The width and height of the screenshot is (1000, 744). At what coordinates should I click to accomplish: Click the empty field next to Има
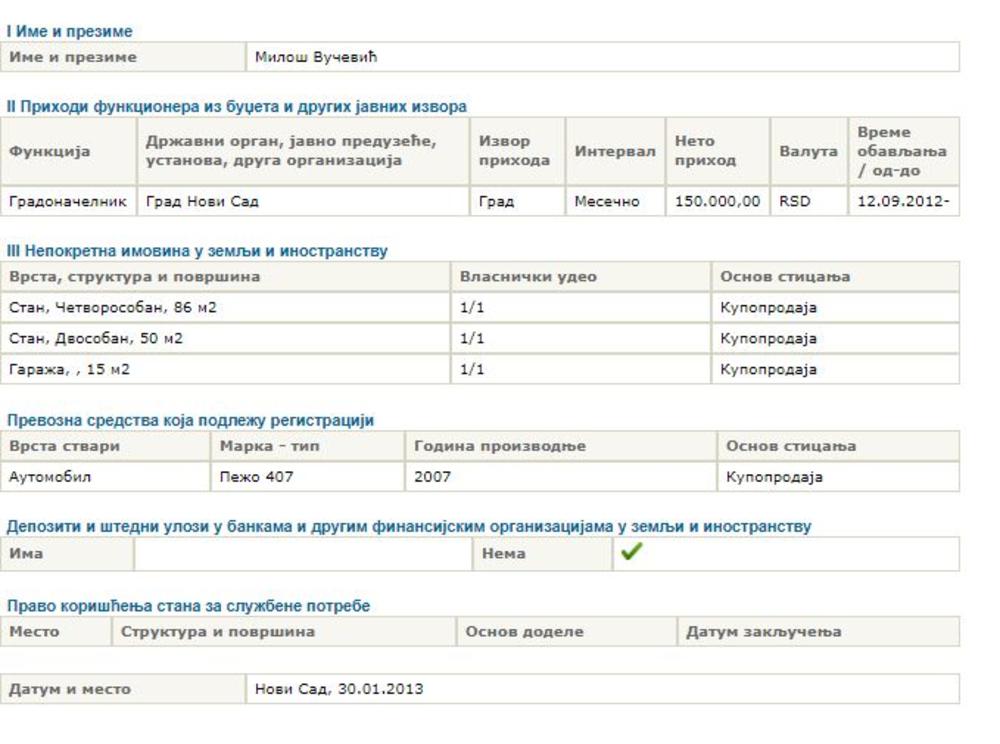[x=302, y=553]
